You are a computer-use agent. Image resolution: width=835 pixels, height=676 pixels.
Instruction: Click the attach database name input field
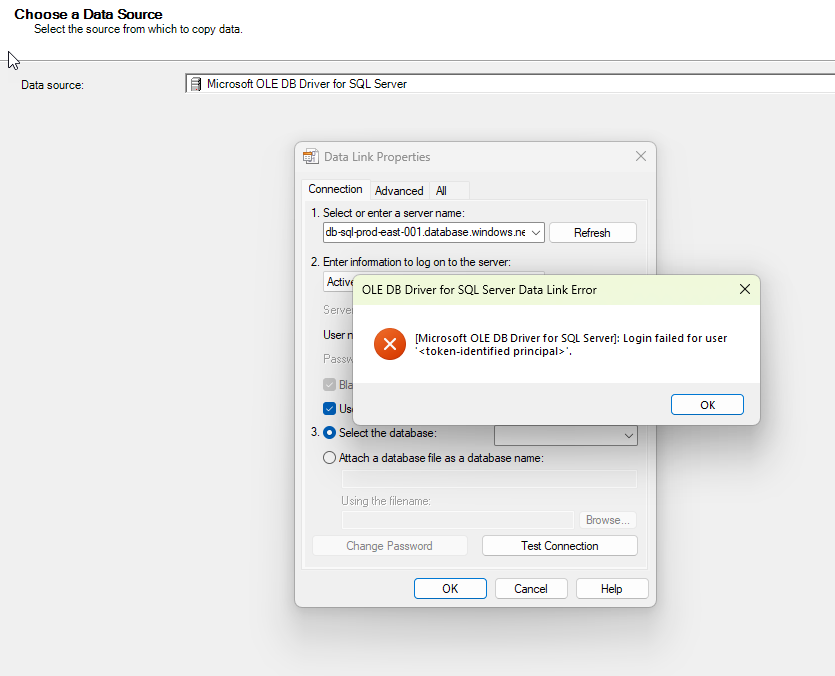click(489, 479)
